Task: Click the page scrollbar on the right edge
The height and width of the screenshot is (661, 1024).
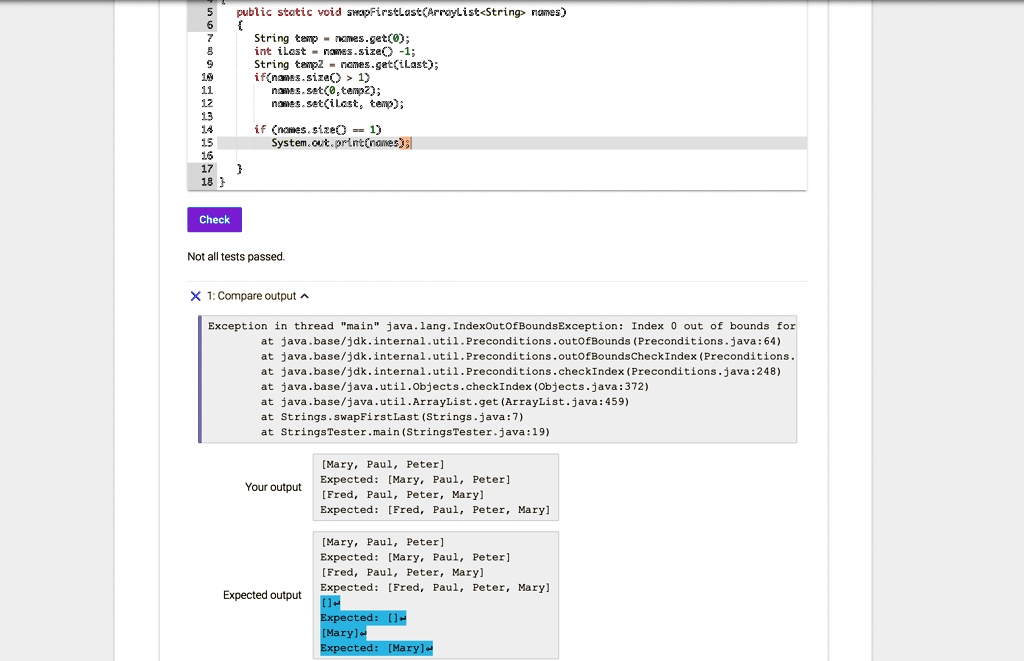Action: click(x=1020, y=330)
